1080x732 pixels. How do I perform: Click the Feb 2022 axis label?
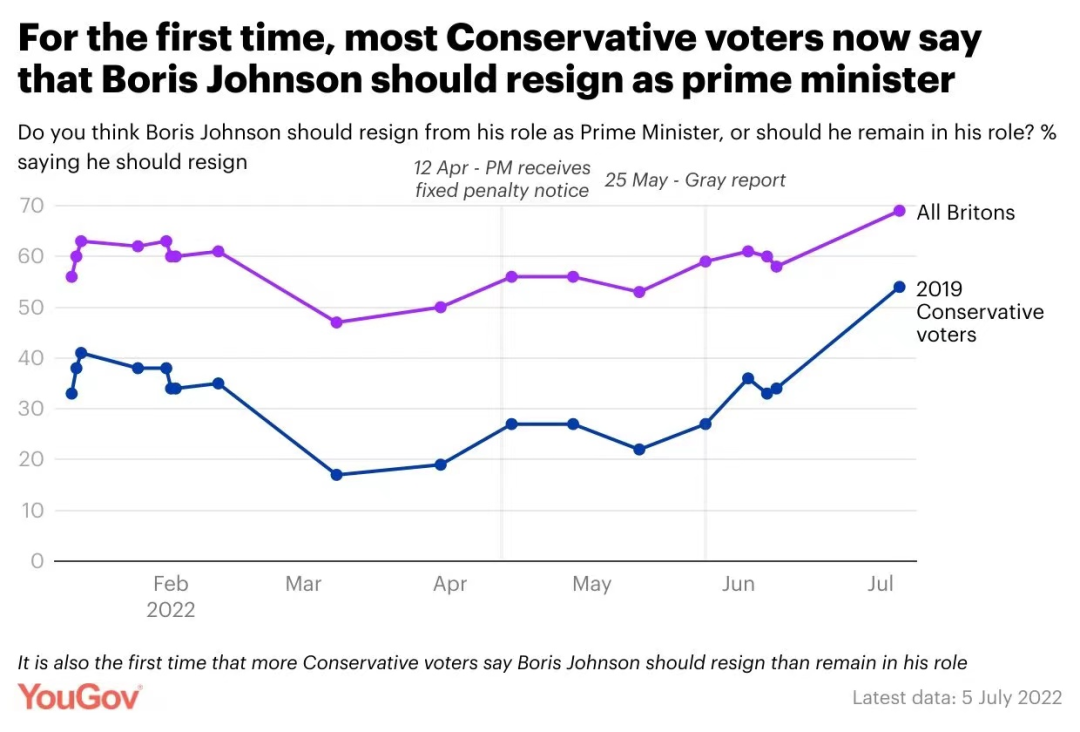171,596
